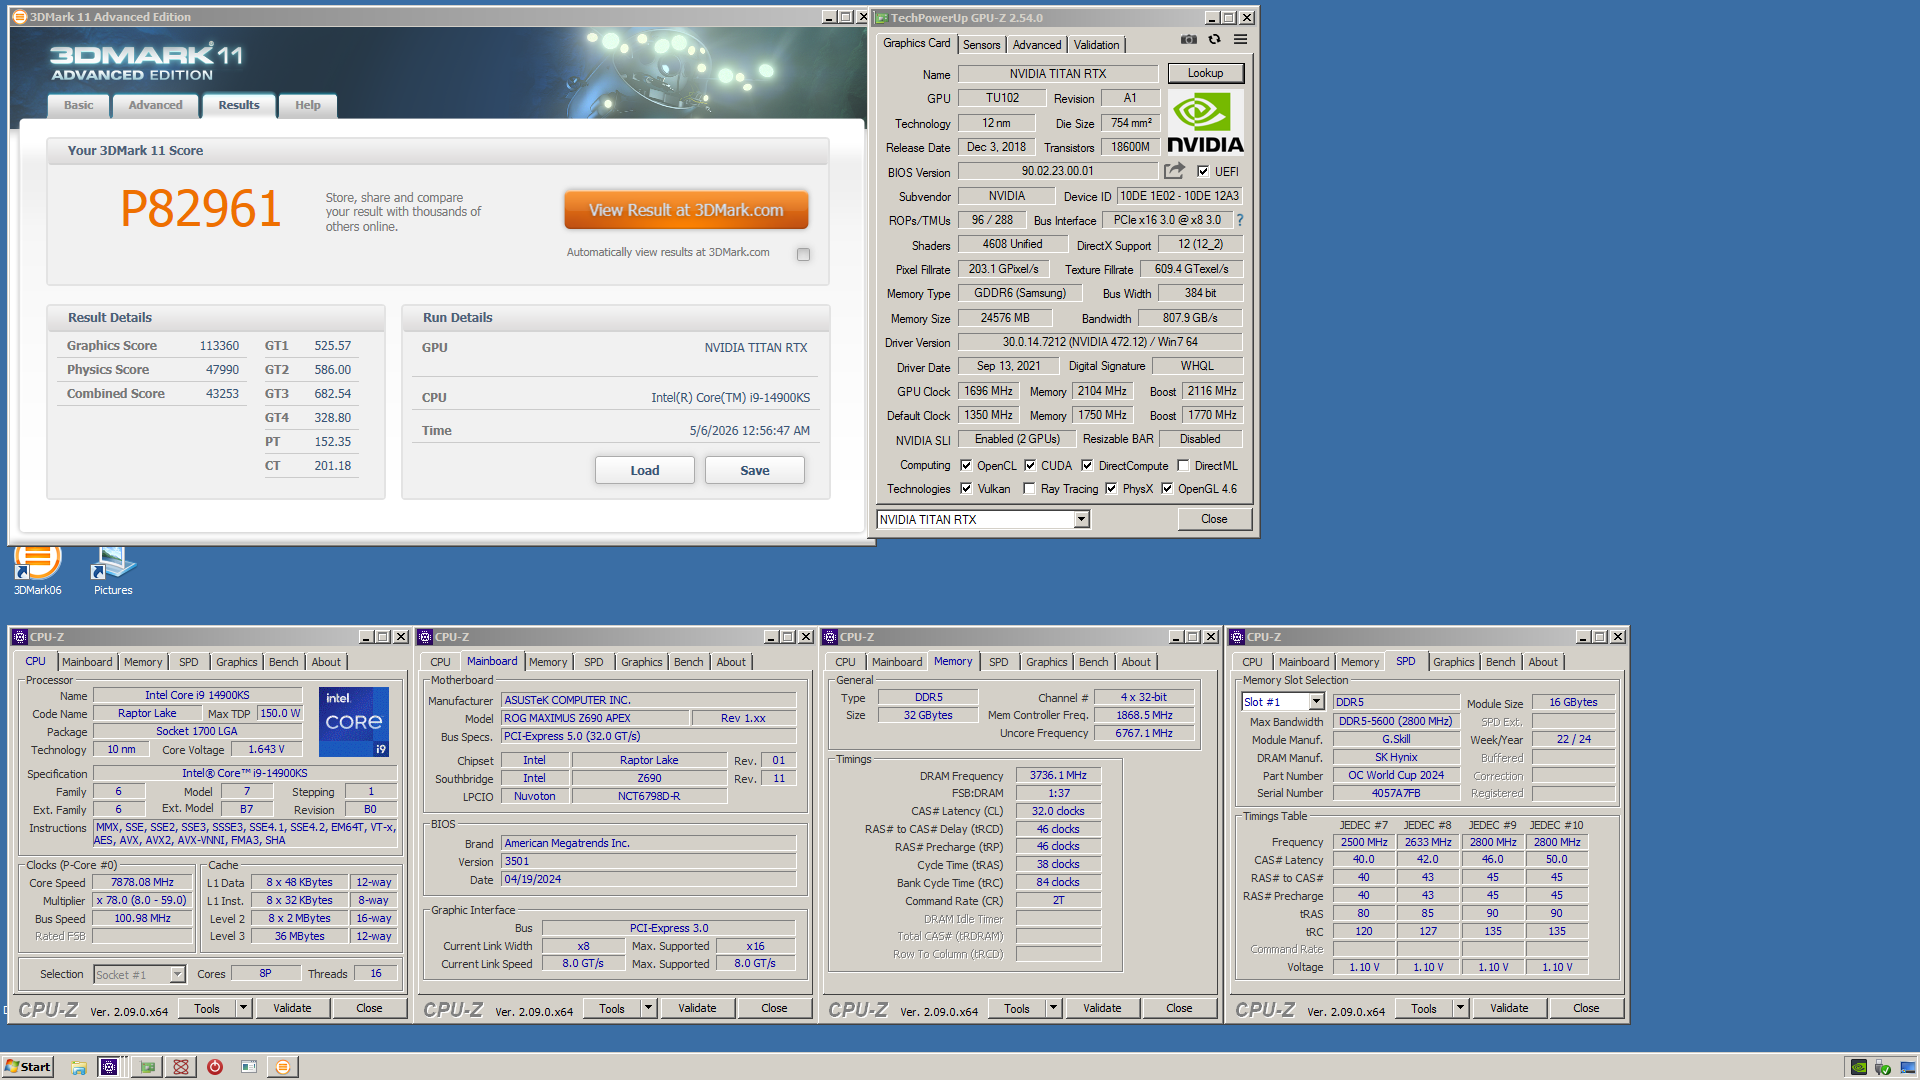The height and width of the screenshot is (1080, 1920).
Task: Open the Help tab in 3DMark 11
Action: pos(308,105)
